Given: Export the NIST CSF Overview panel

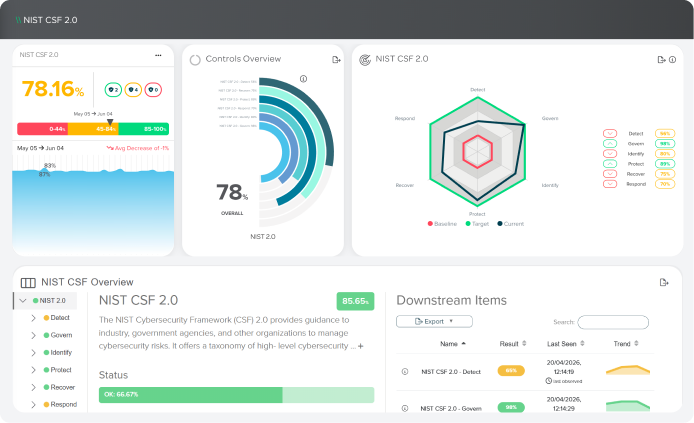Looking at the screenshot, I should 664,282.
